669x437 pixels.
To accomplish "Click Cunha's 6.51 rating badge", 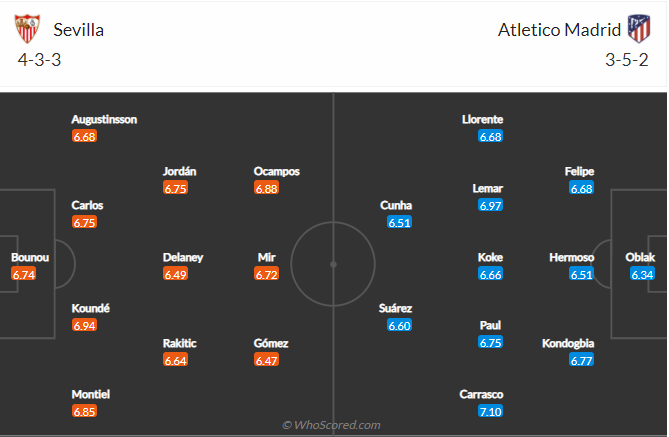I will [x=400, y=222].
